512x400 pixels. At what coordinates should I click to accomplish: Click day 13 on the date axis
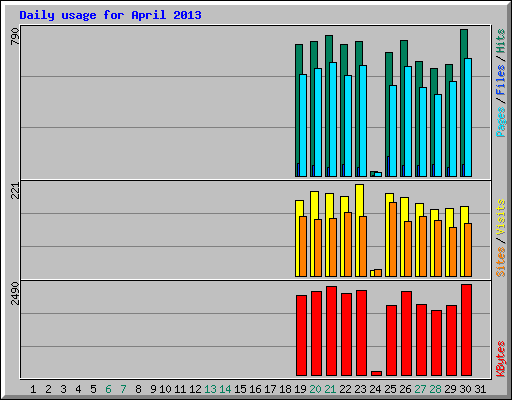210,389
